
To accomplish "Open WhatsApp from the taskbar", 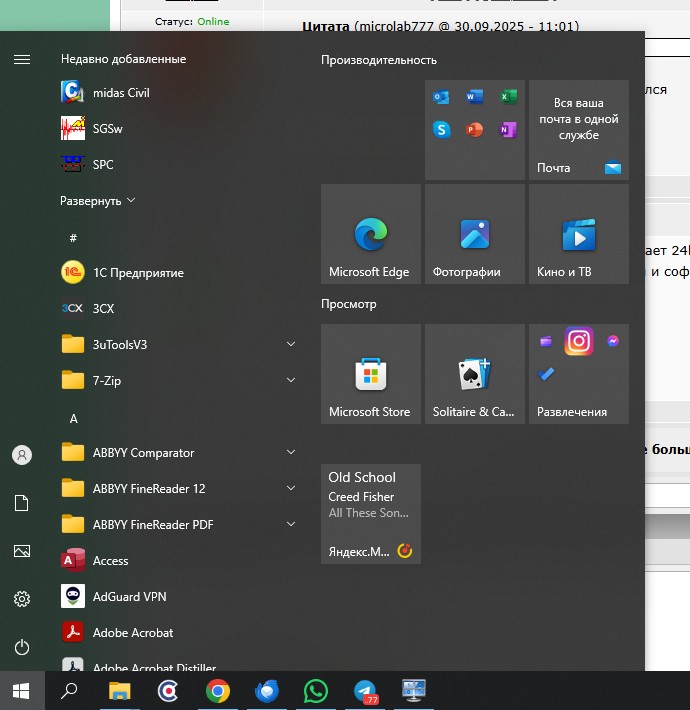I will coord(316,691).
